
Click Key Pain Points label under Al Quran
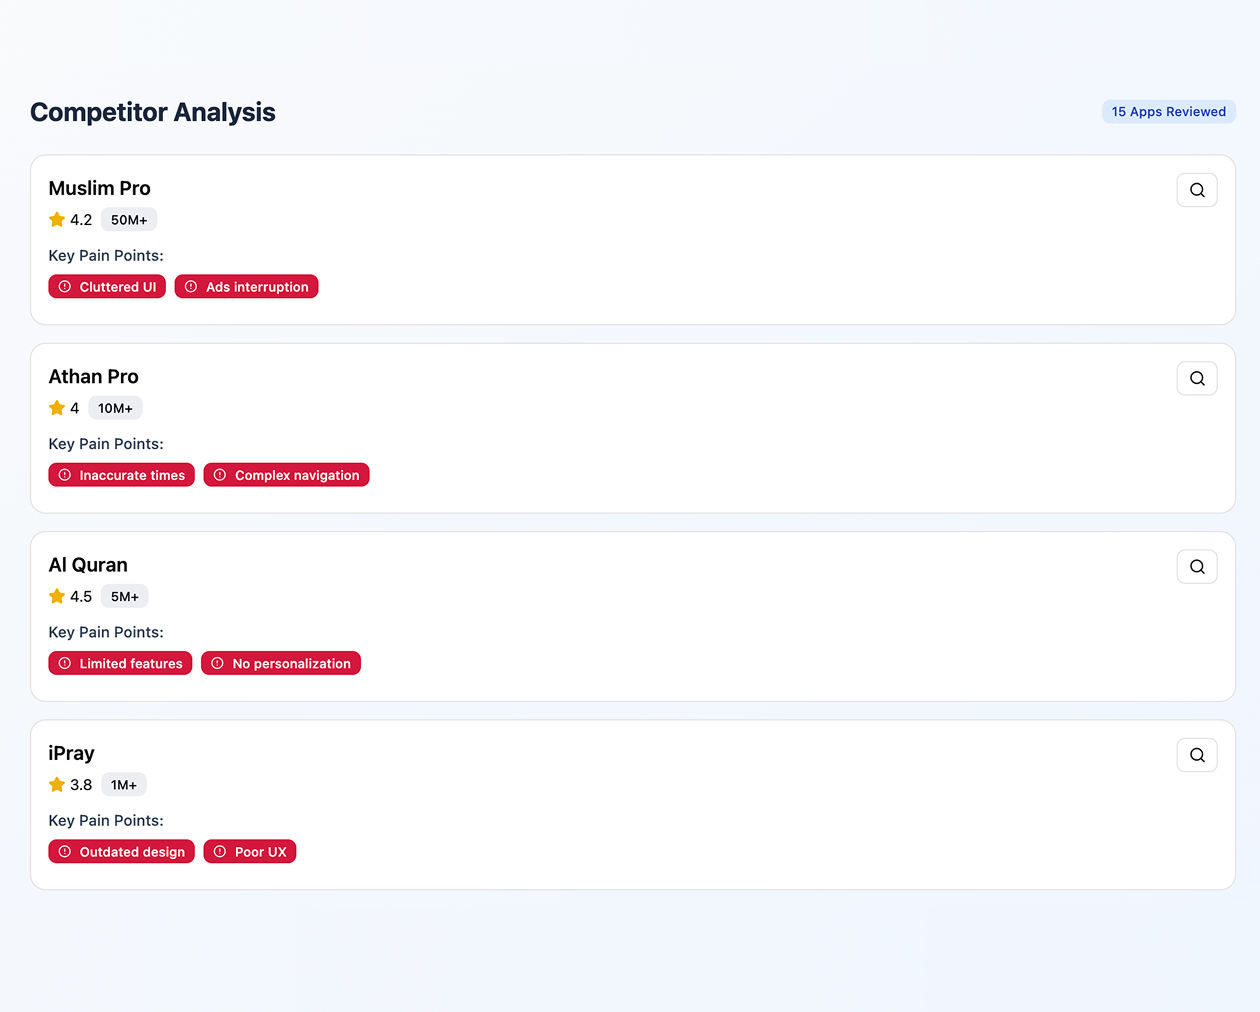click(106, 632)
